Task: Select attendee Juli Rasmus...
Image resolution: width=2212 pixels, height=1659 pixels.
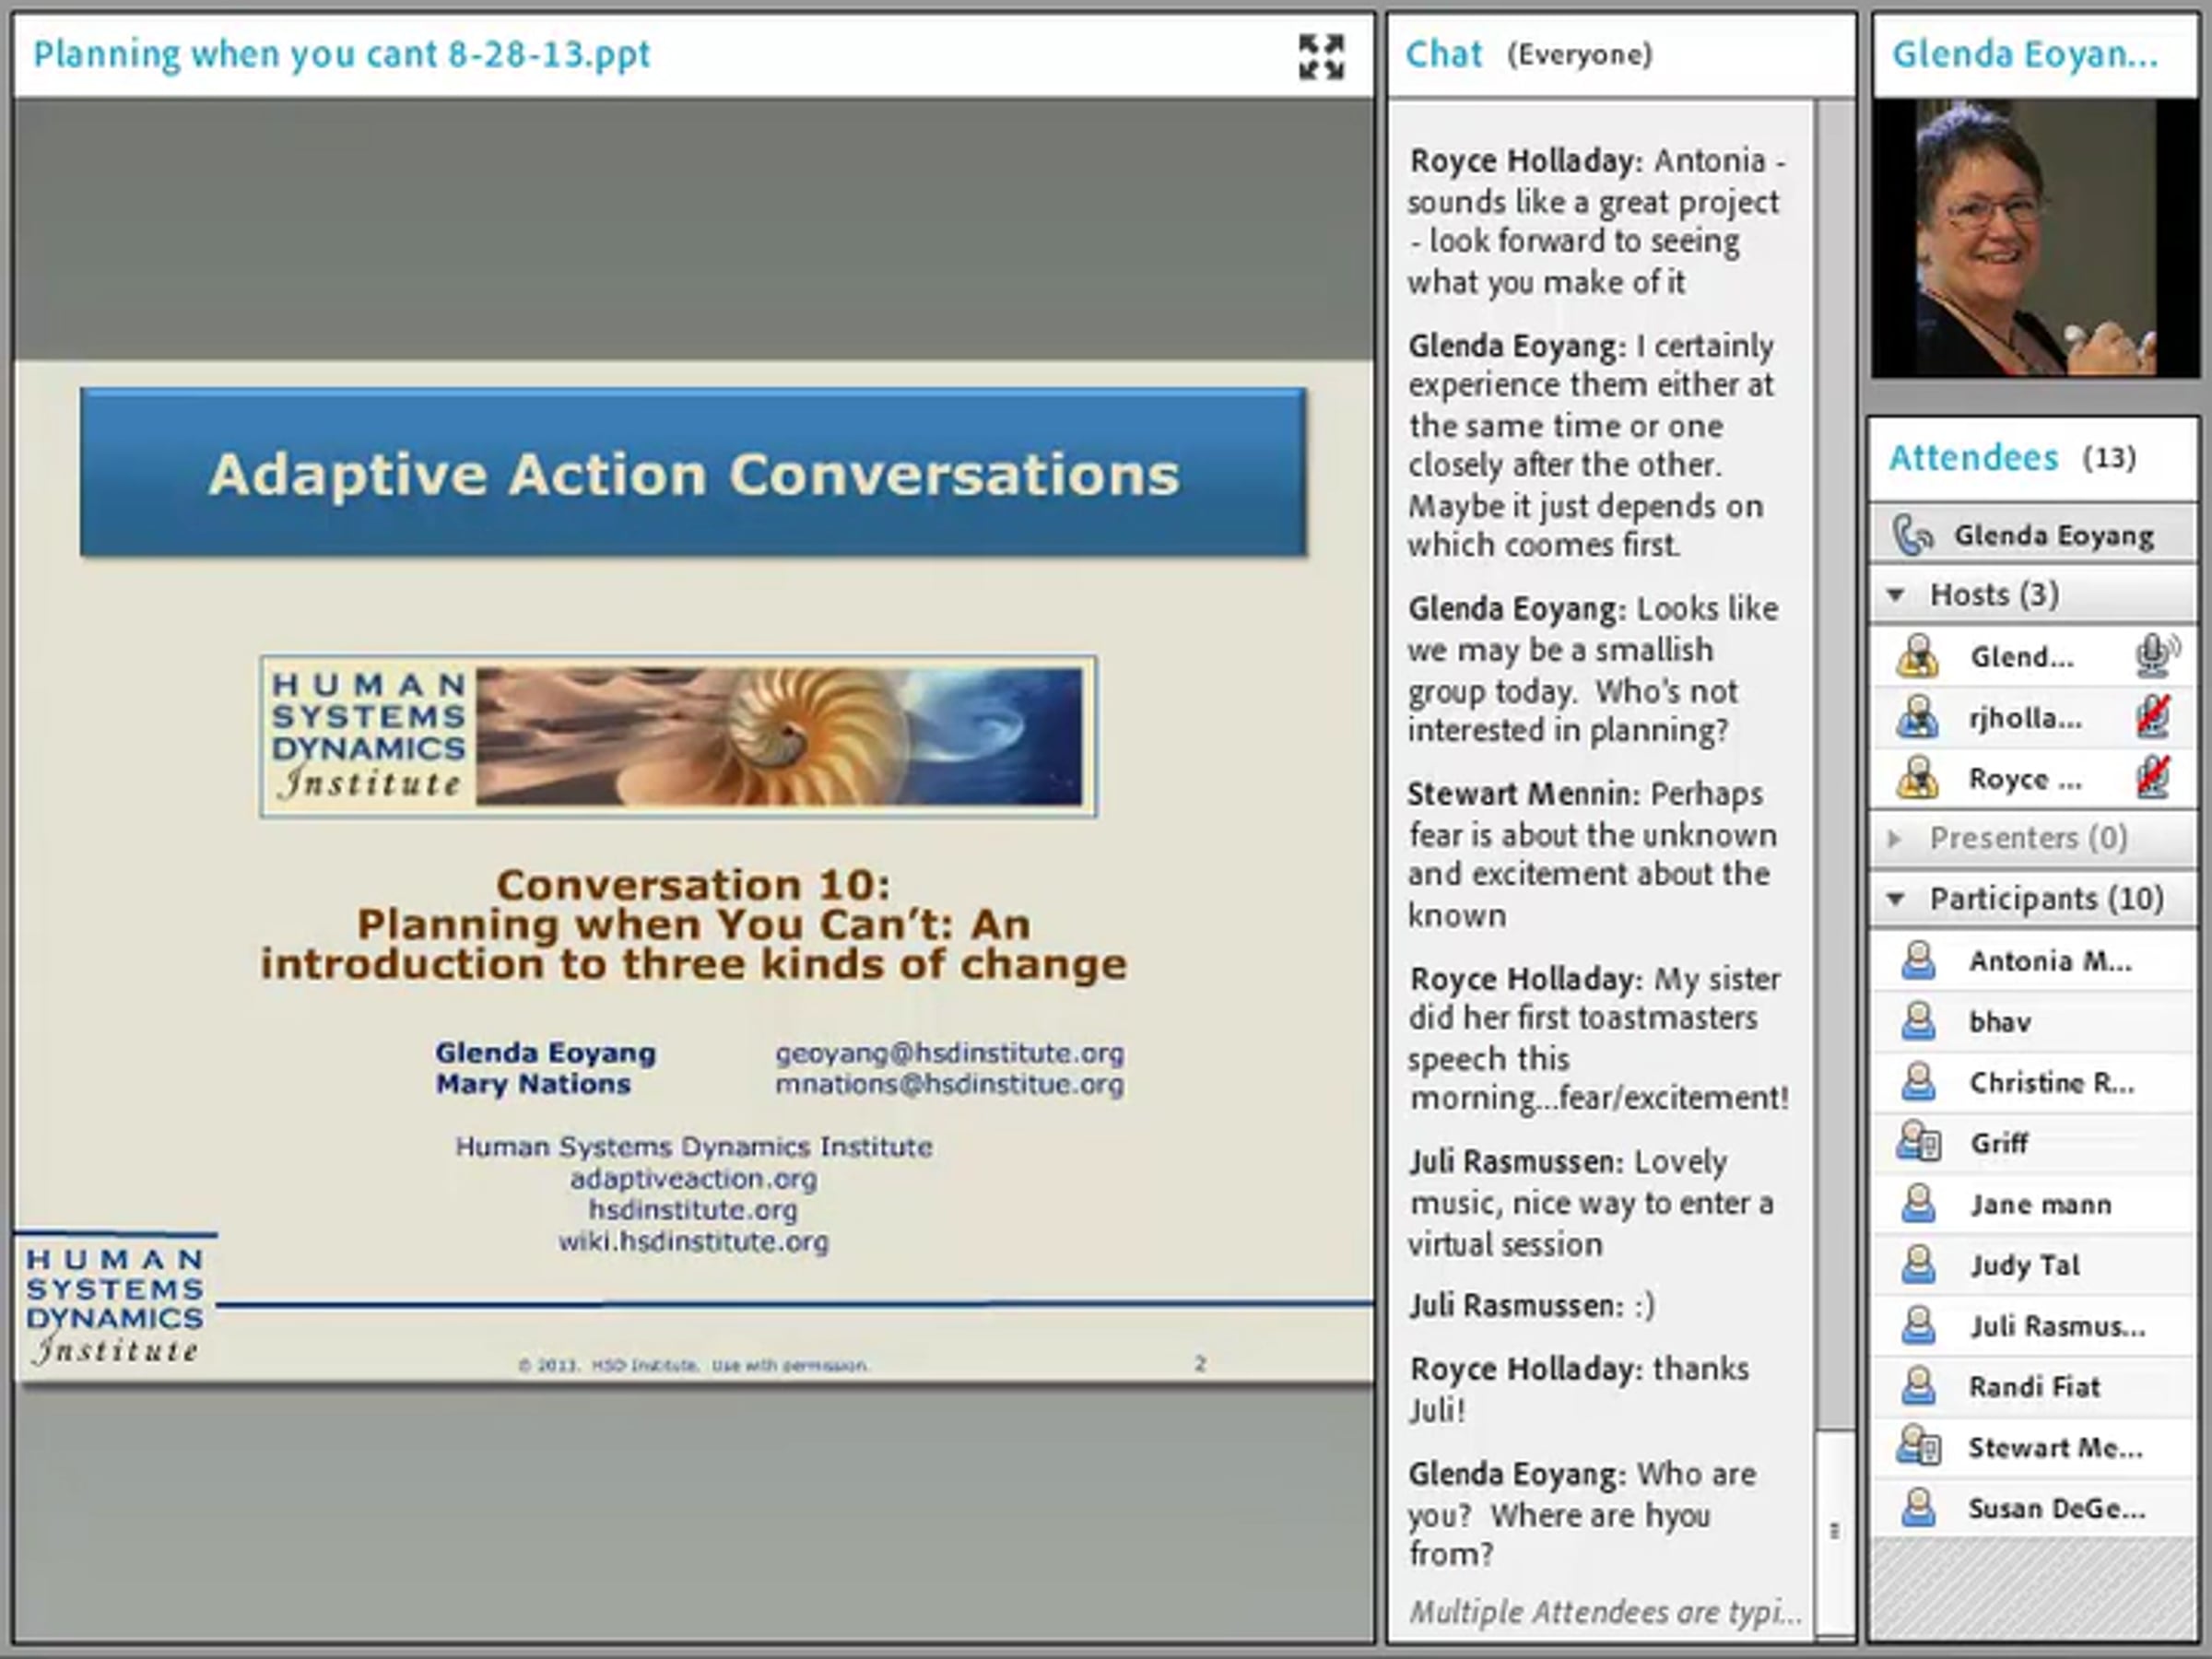Action: [x=2033, y=1327]
